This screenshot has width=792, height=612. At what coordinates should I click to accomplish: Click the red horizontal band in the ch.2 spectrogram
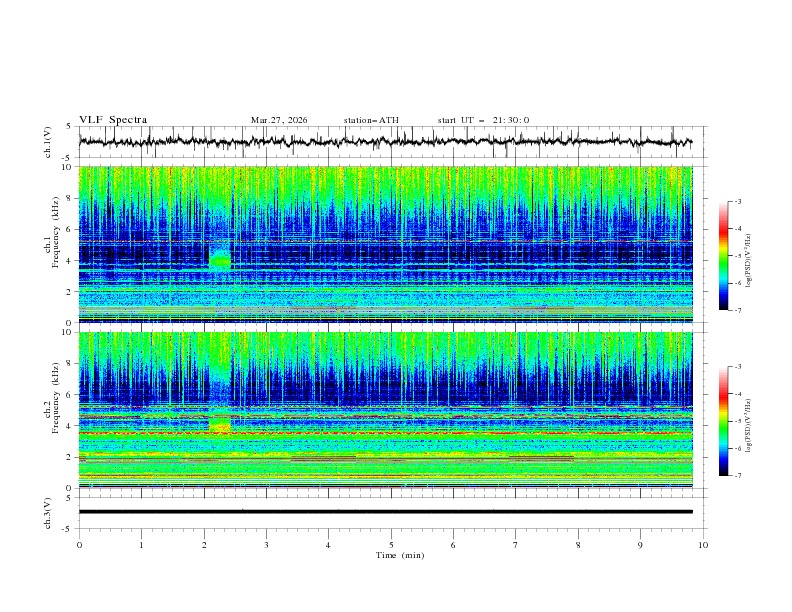click(385, 433)
